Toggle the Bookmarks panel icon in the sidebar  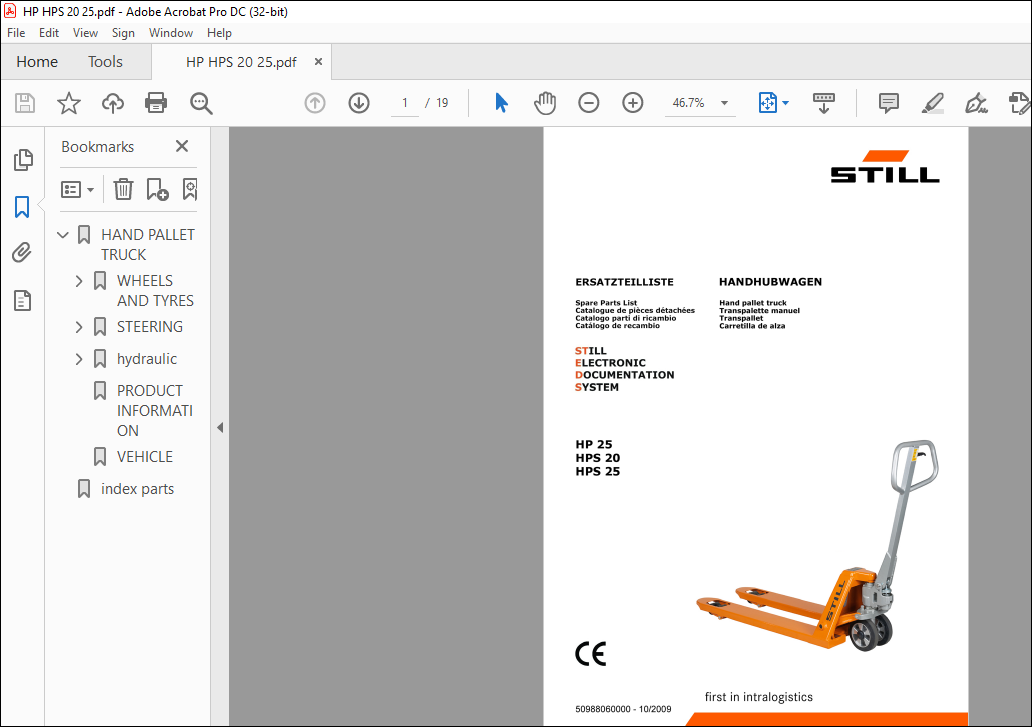click(22, 207)
